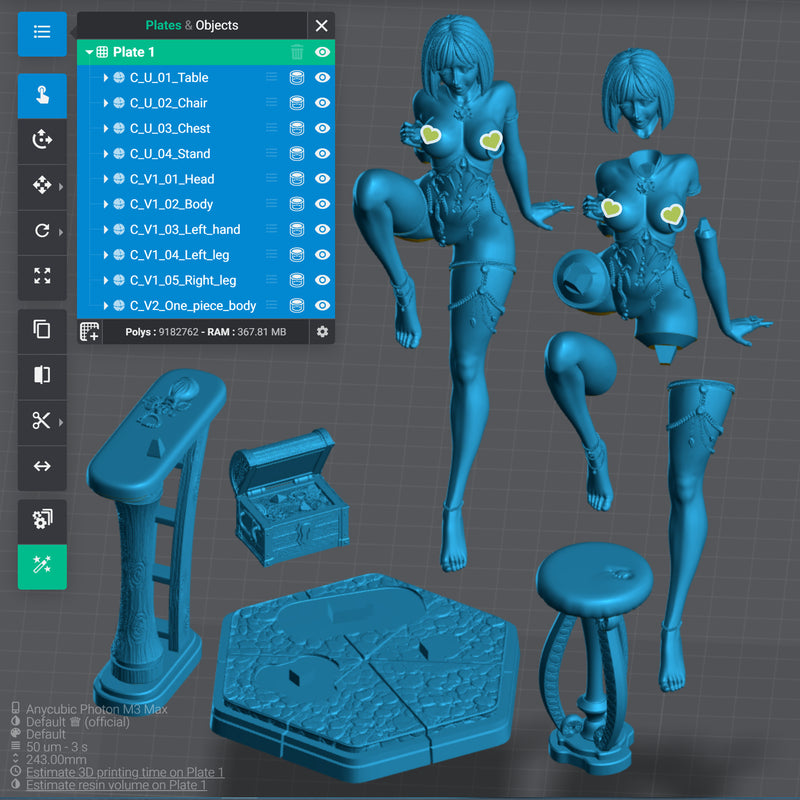800x800 pixels.
Task: Hide the C_U_01_Table object
Action: [322, 78]
